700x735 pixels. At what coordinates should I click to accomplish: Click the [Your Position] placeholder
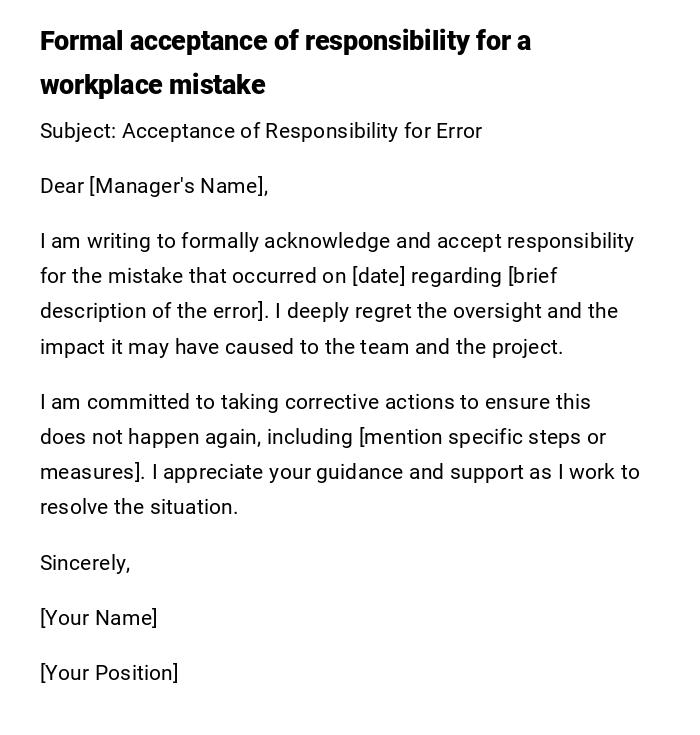pyautogui.click(x=109, y=673)
